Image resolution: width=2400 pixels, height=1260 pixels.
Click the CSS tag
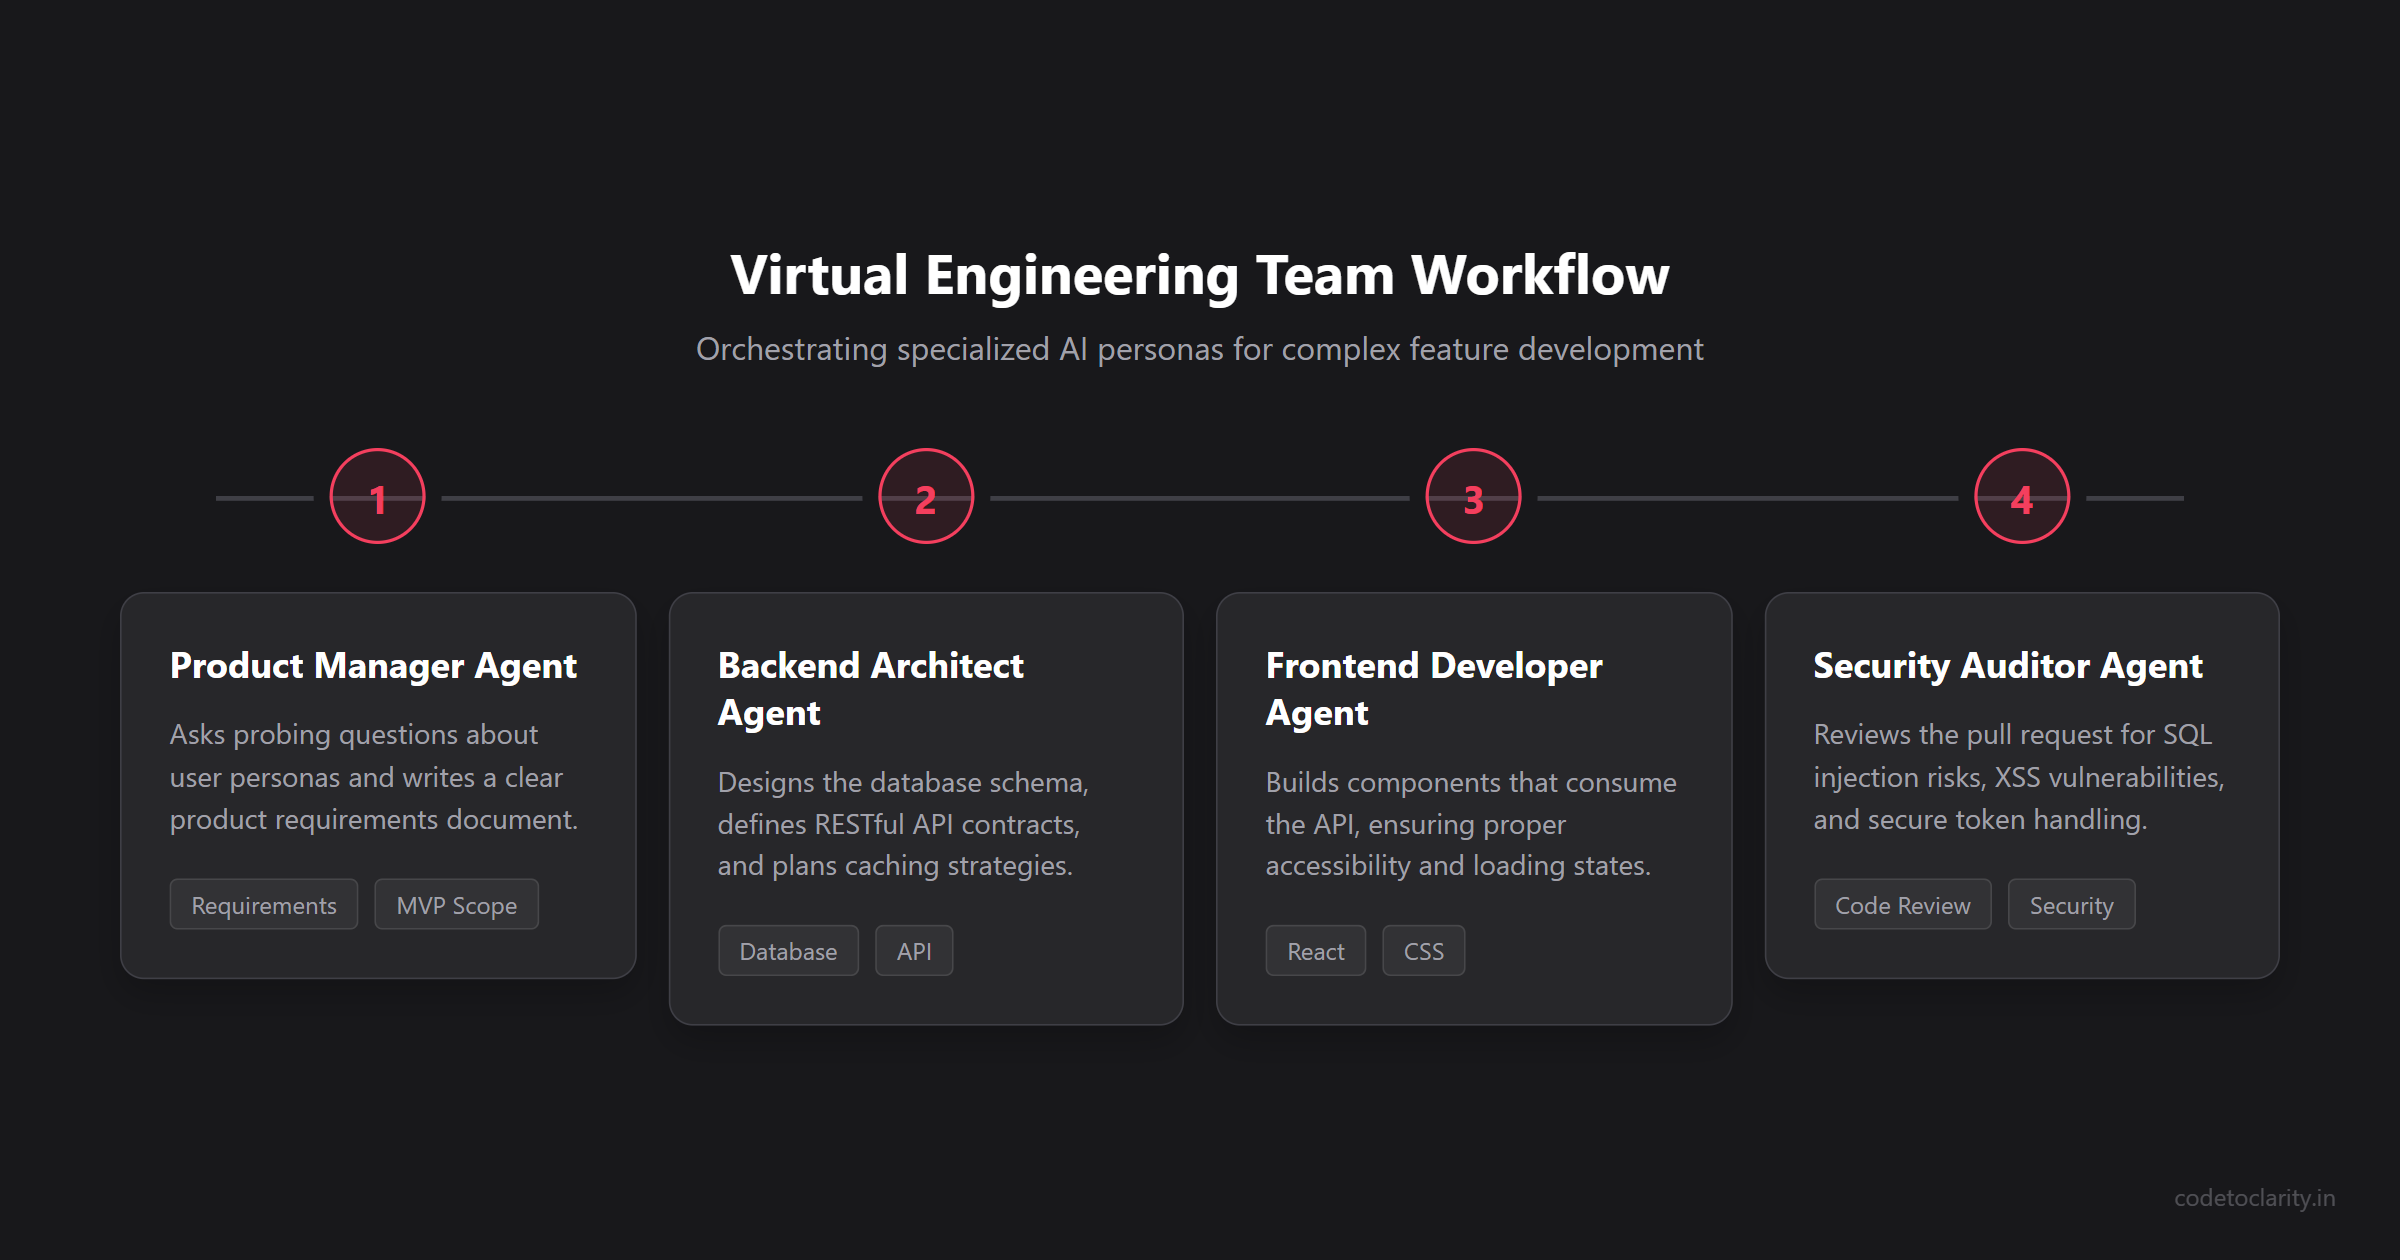point(1424,951)
